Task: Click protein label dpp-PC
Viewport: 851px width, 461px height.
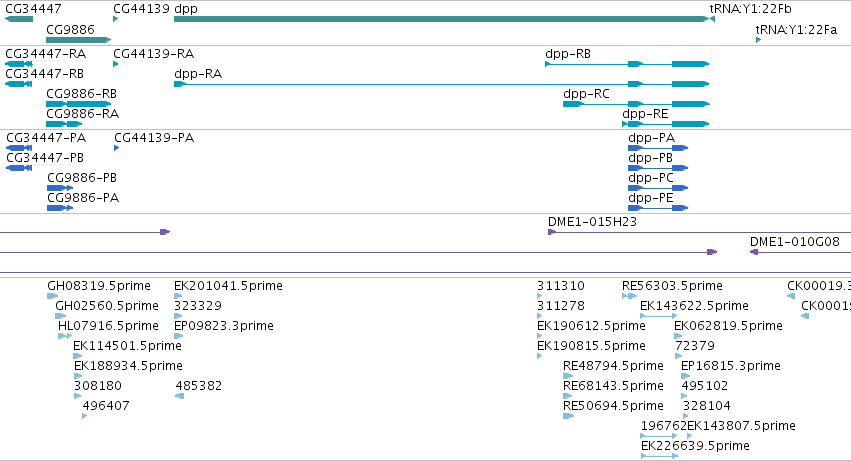Action: pyautogui.click(x=651, y=178)
